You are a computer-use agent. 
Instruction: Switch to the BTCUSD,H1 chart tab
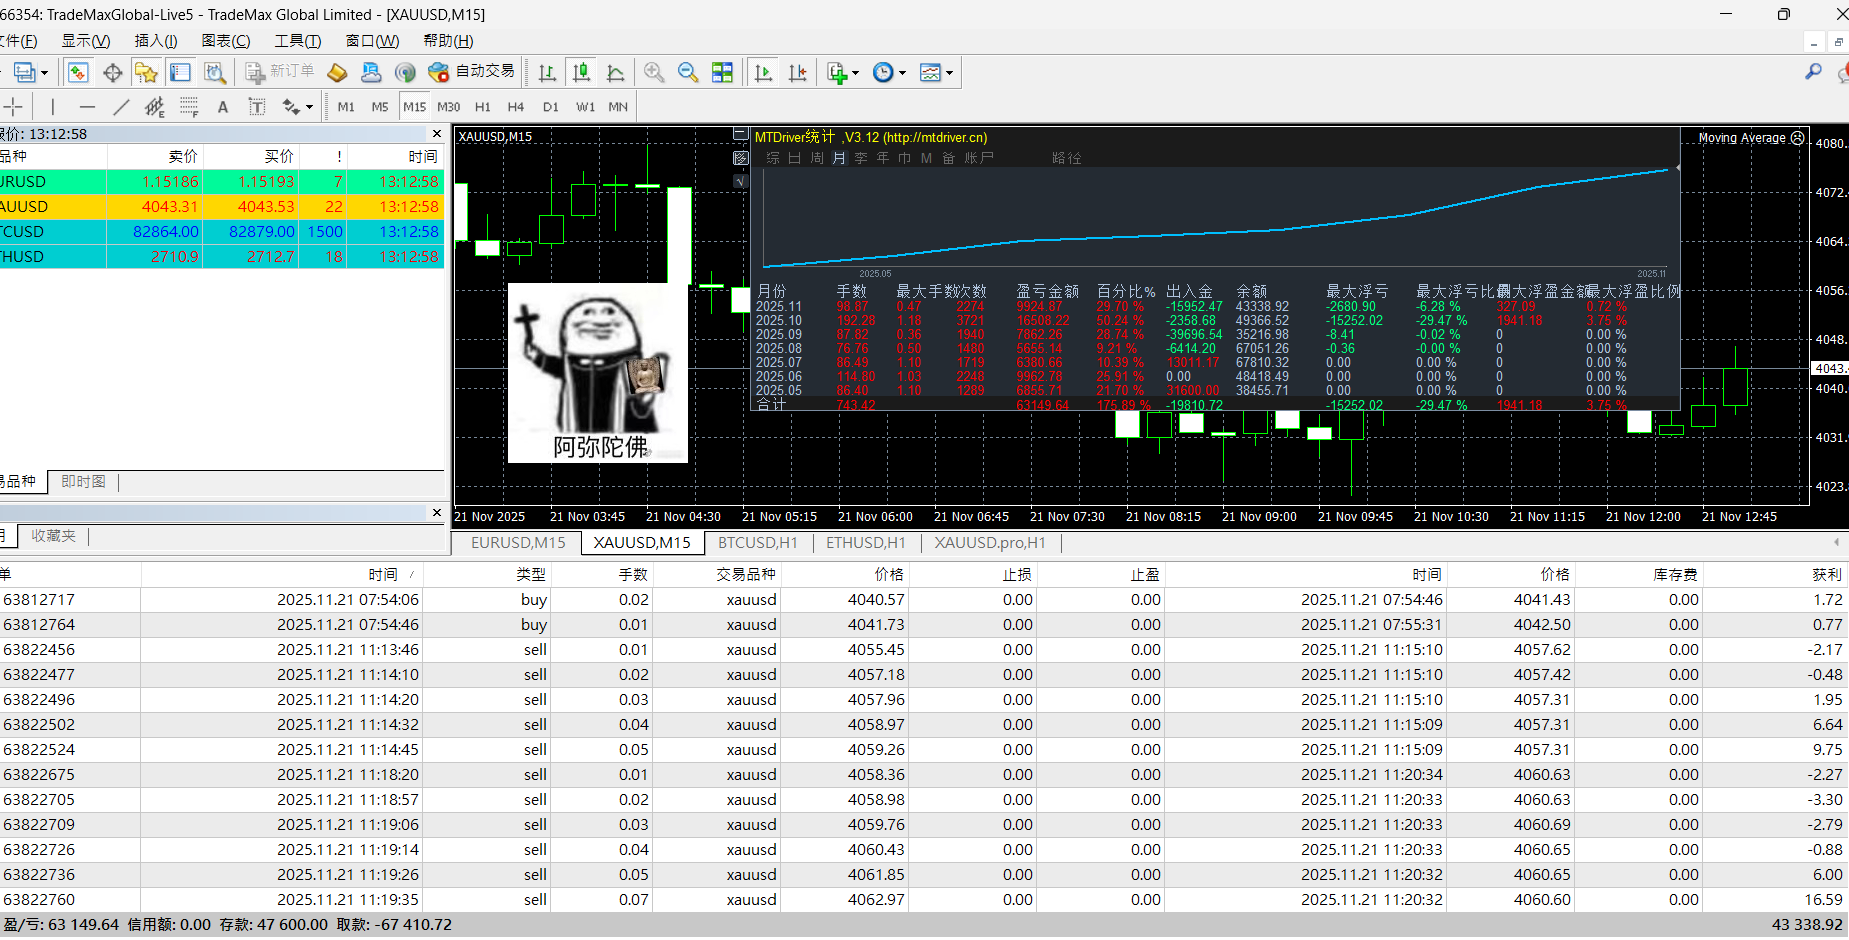(757, 542)
